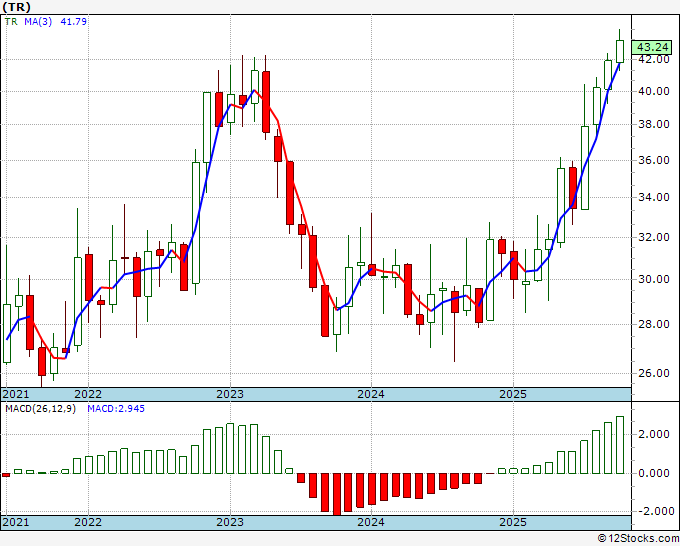Click the 40.00 price axis label
This screenshot has height=546, width=680.
[654, 91]
